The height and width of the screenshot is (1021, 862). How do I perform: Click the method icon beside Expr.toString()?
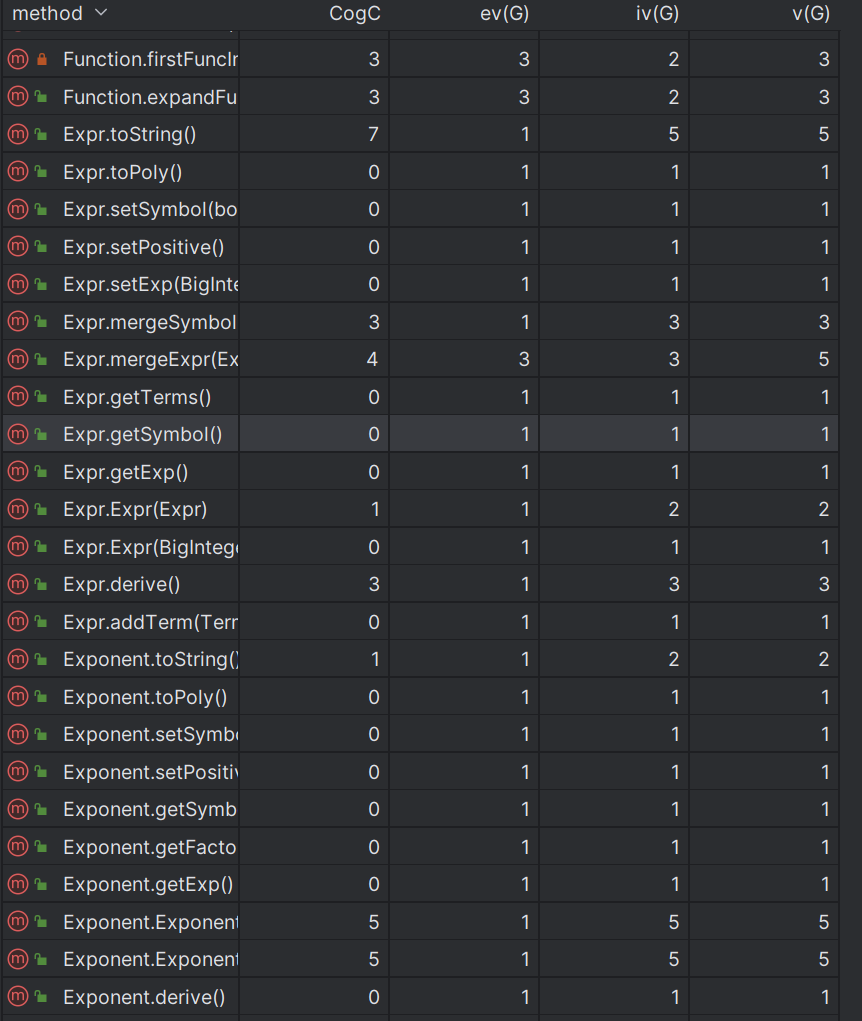point(18,134)
